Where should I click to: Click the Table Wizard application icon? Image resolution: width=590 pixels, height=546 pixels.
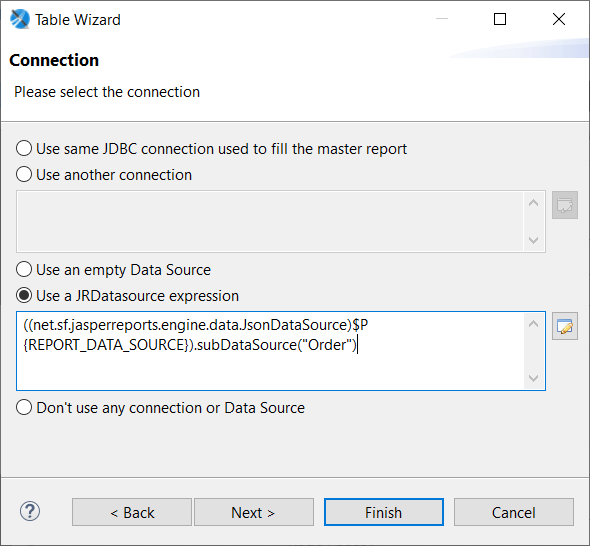tap(20, 19)
